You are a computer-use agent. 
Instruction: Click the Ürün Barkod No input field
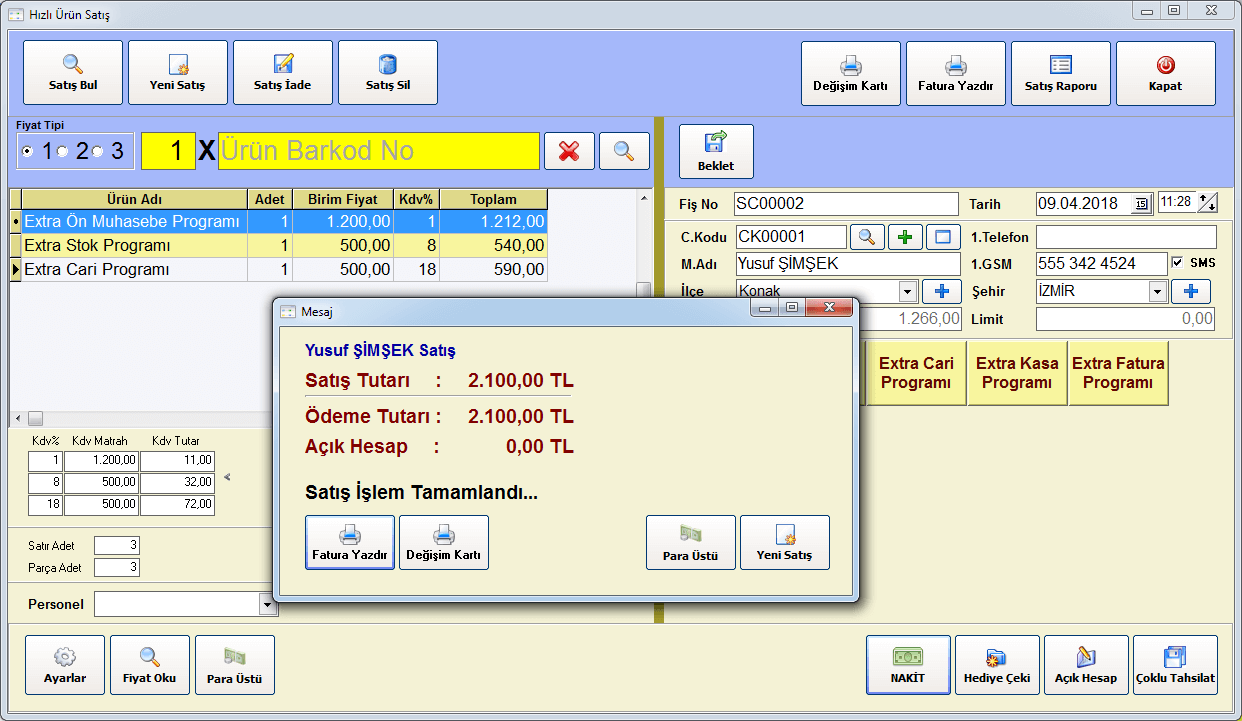[x=379, y=151]
